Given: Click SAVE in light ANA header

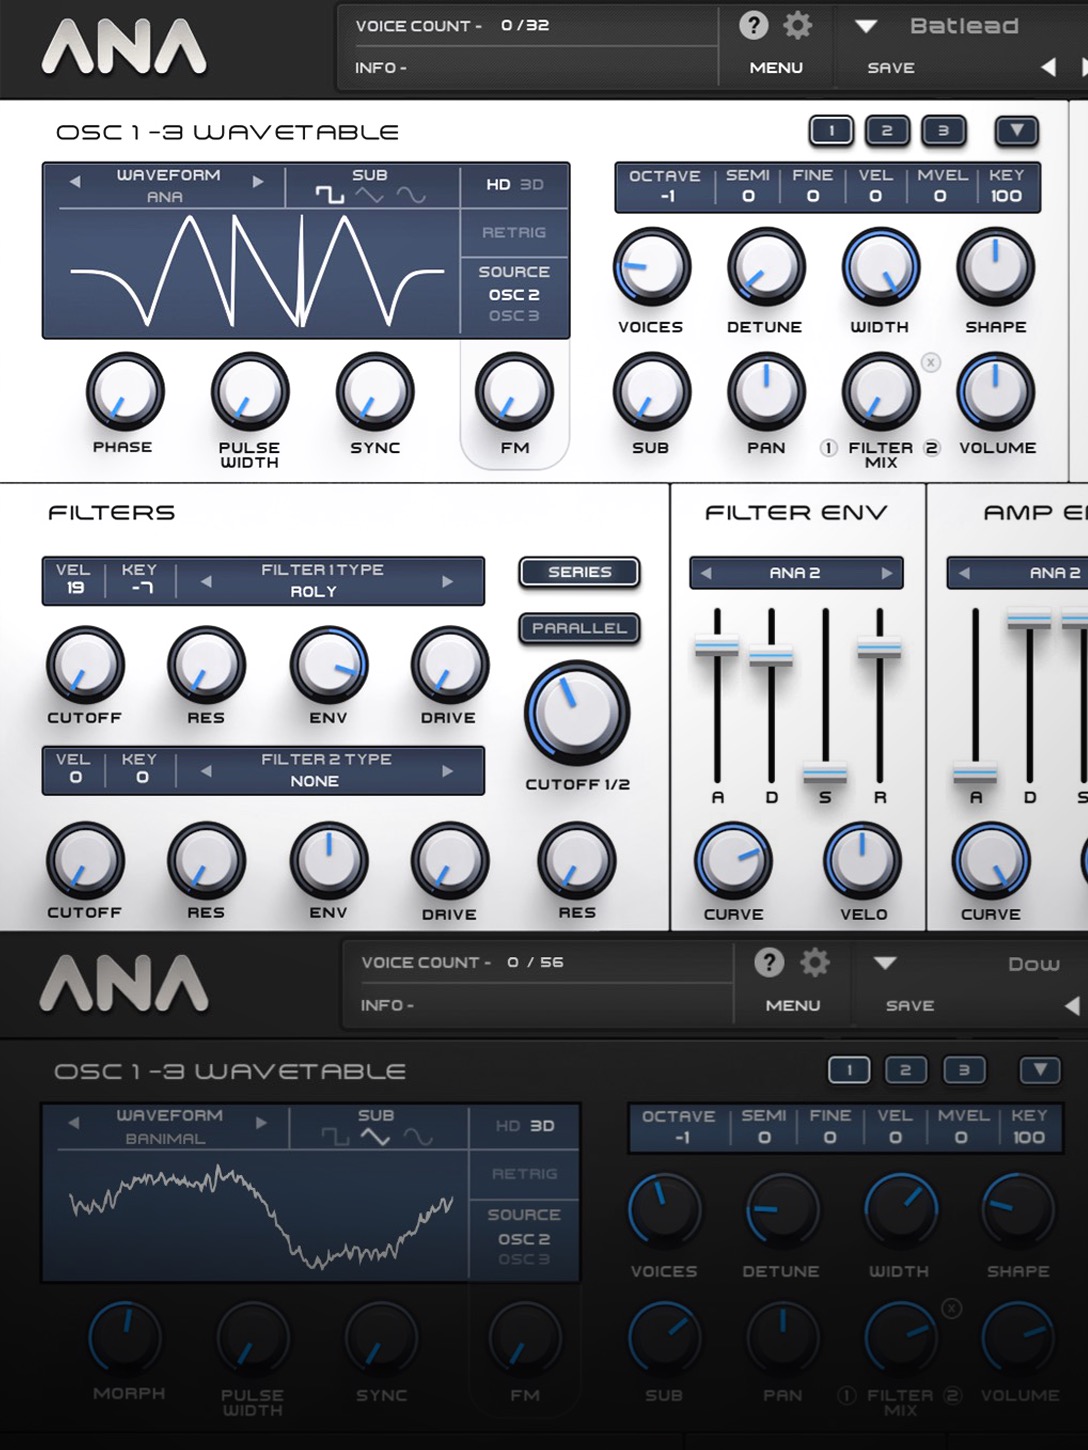Looking at the screenshot, I should click(891, 68).
